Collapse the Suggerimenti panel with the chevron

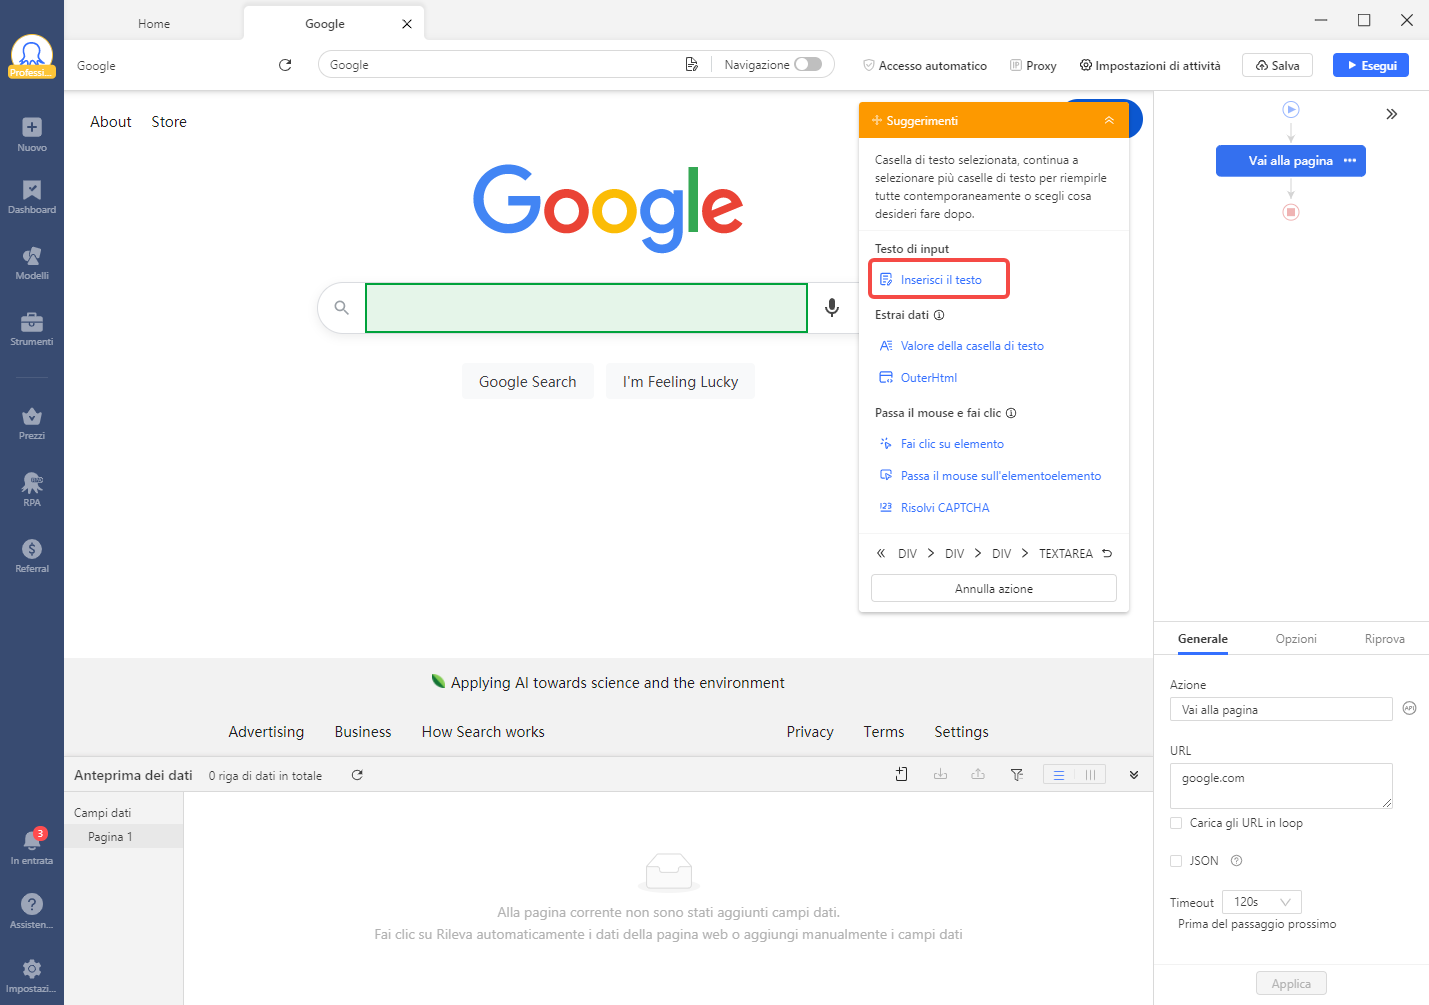[x=1108, y=119]
